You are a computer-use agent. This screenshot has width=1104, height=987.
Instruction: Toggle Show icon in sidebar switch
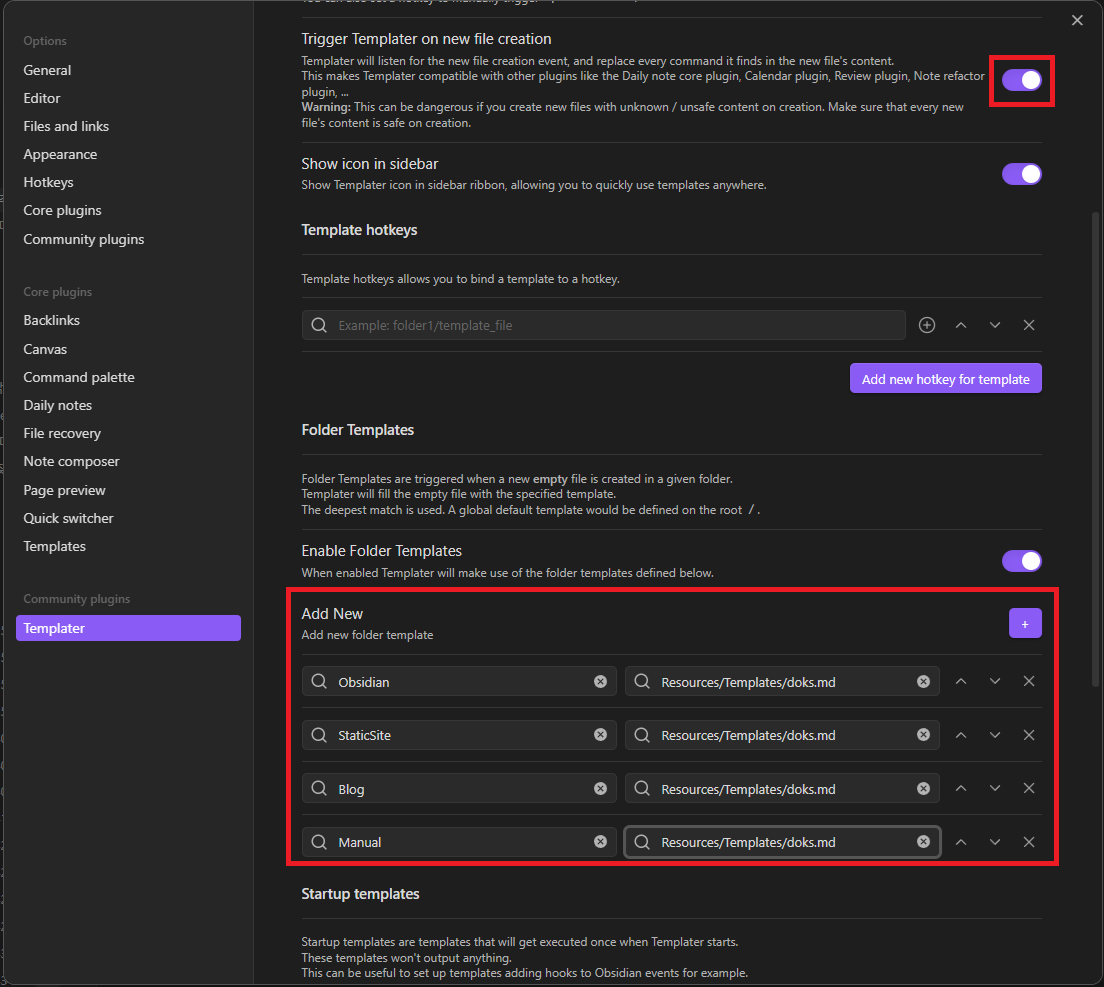pyautogui.click(x=1021, y=174)
